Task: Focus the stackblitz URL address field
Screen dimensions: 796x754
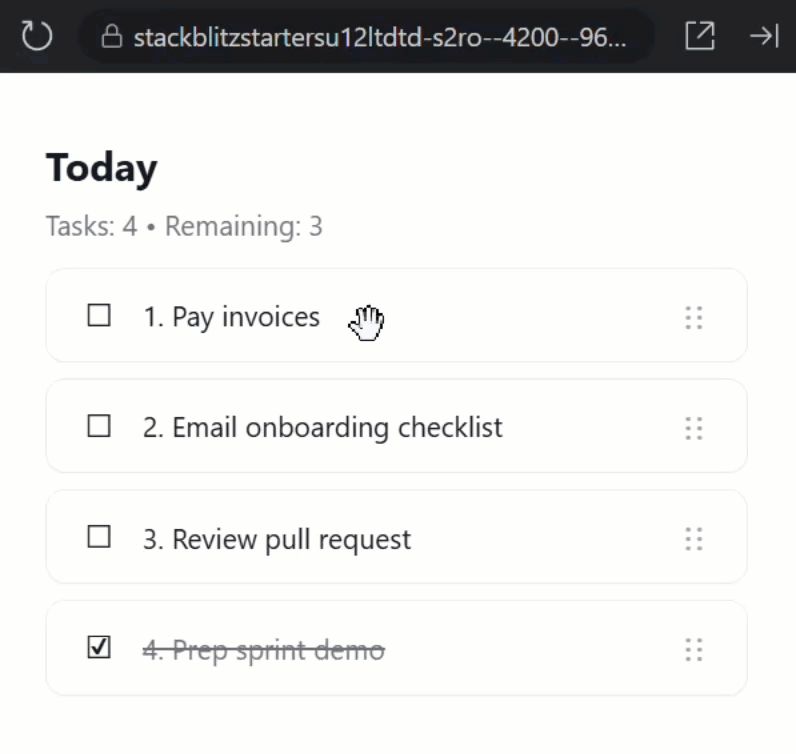Action: click(x=380, y=37)
